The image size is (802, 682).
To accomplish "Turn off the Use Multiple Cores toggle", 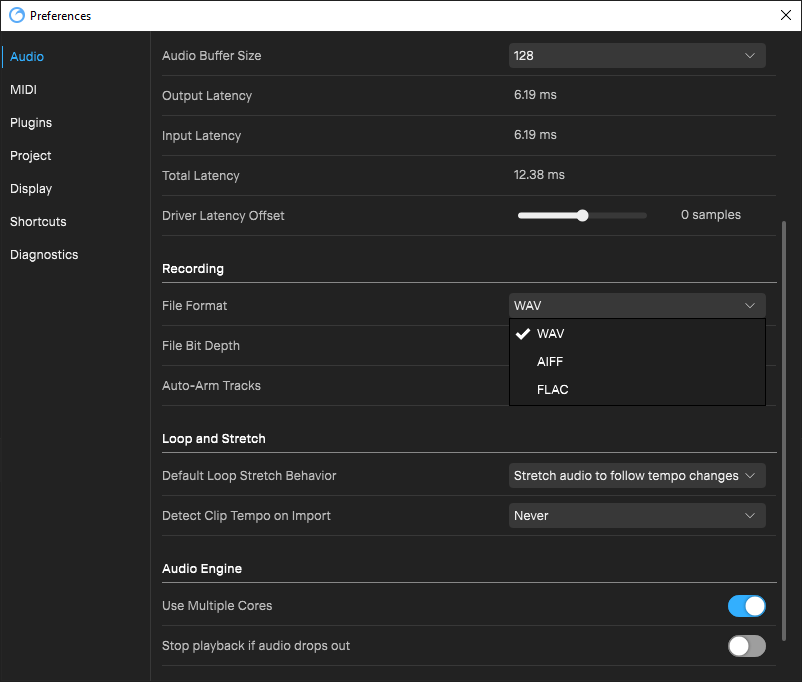I will (x=747, y=606).
